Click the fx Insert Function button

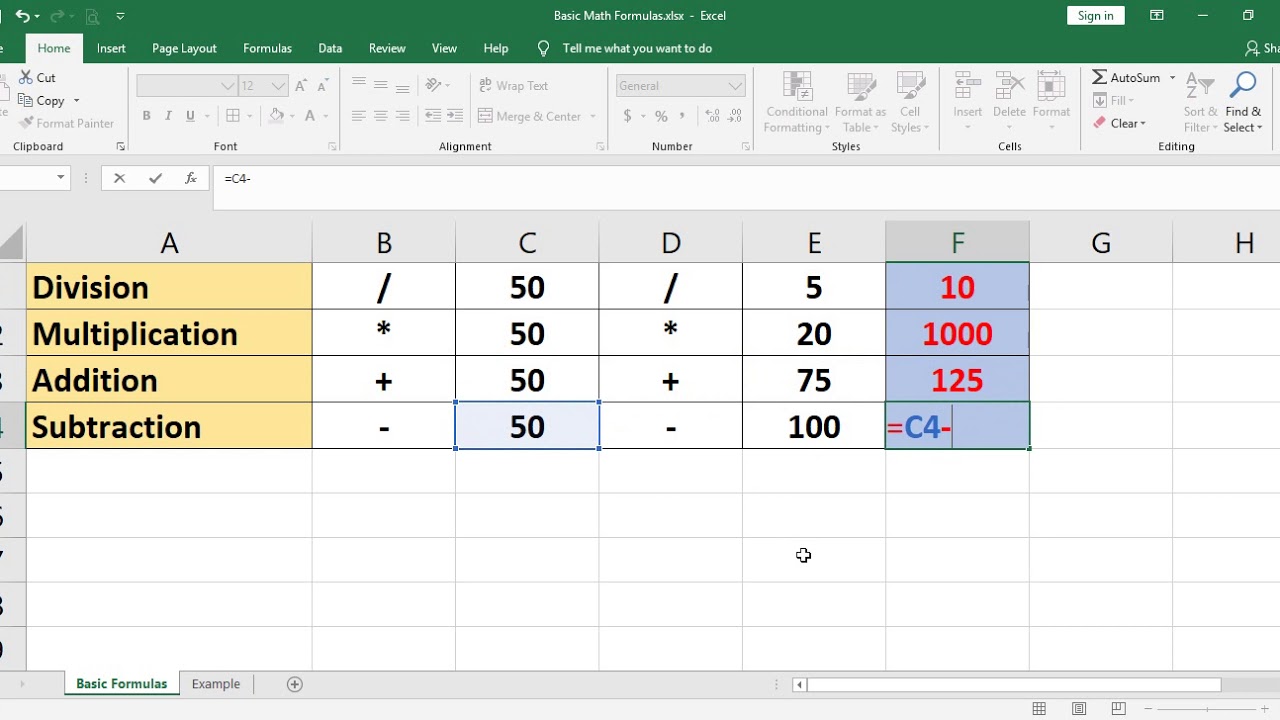pyautogui.click(x=190, y=178)
